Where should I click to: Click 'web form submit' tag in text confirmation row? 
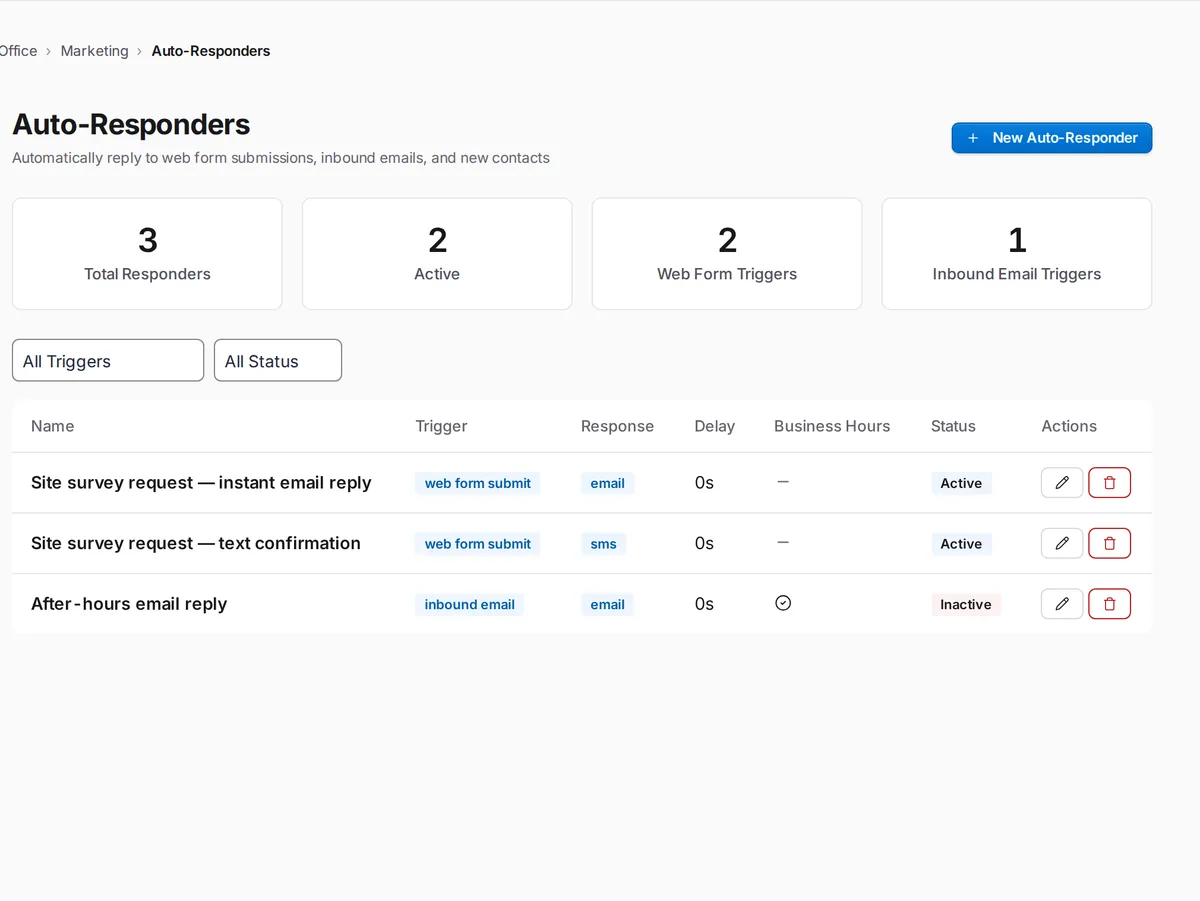click(x=478, y=544)
